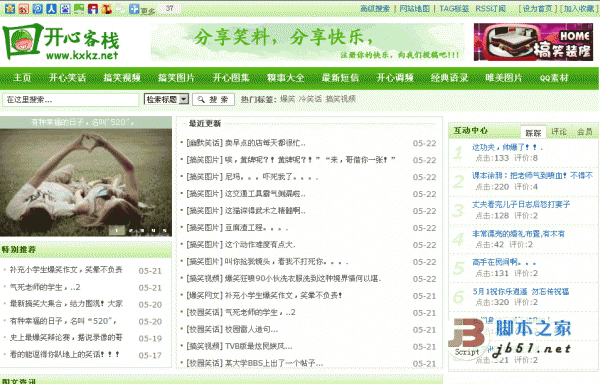Click the 爆笑 hot tag

[x=287, y=99]
